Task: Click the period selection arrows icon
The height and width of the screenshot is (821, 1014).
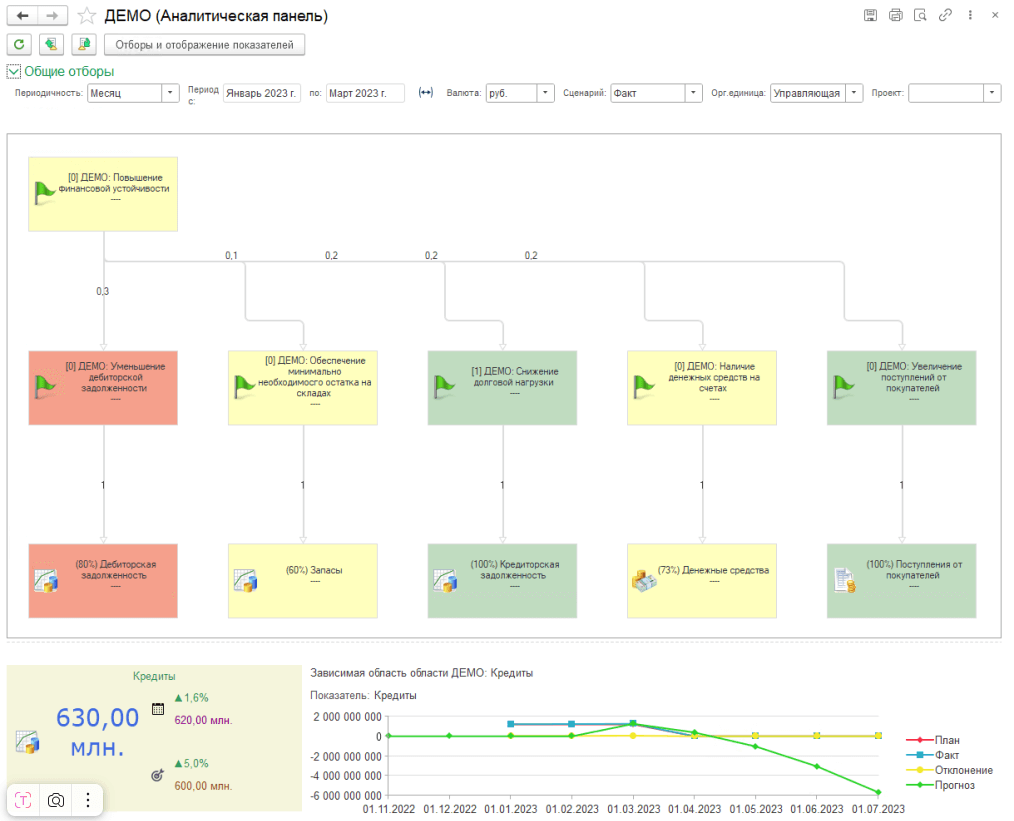Action: (x=425, y=93)
